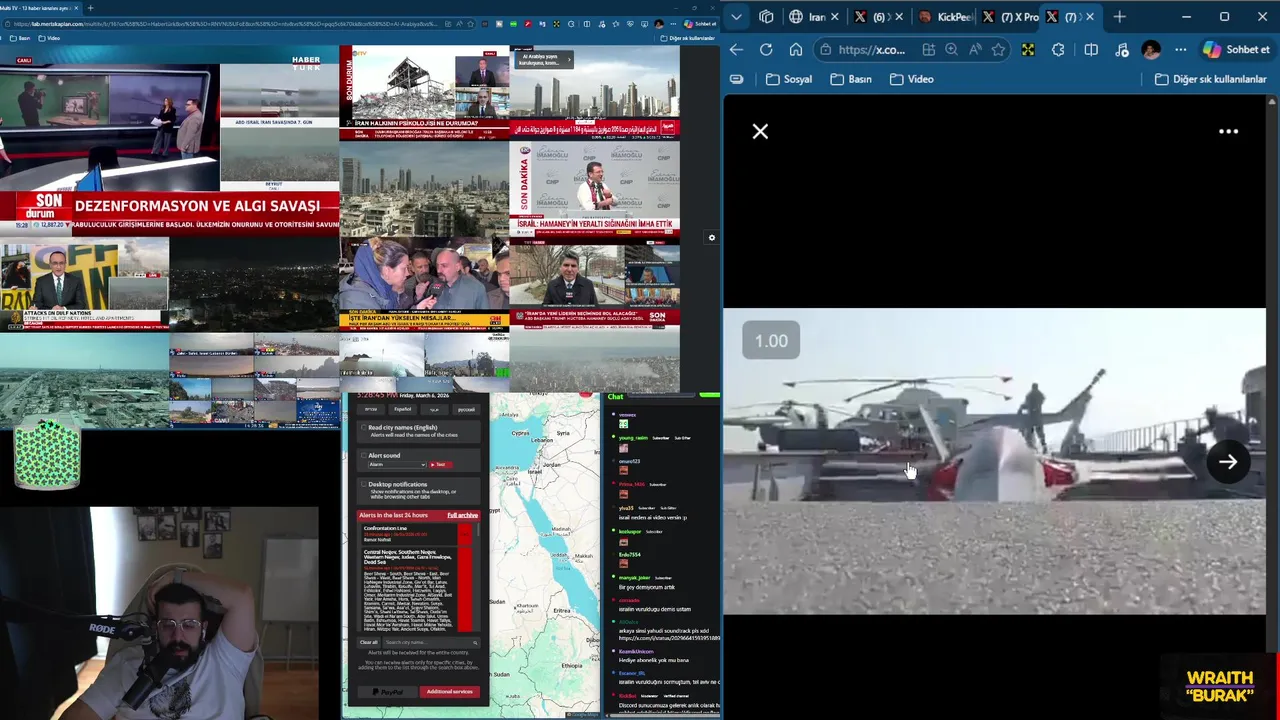The image size is (1280, 720).
Task: Expand 'Diğer sık kullanılanlar' in left window
Action: [x=688, y=38]
